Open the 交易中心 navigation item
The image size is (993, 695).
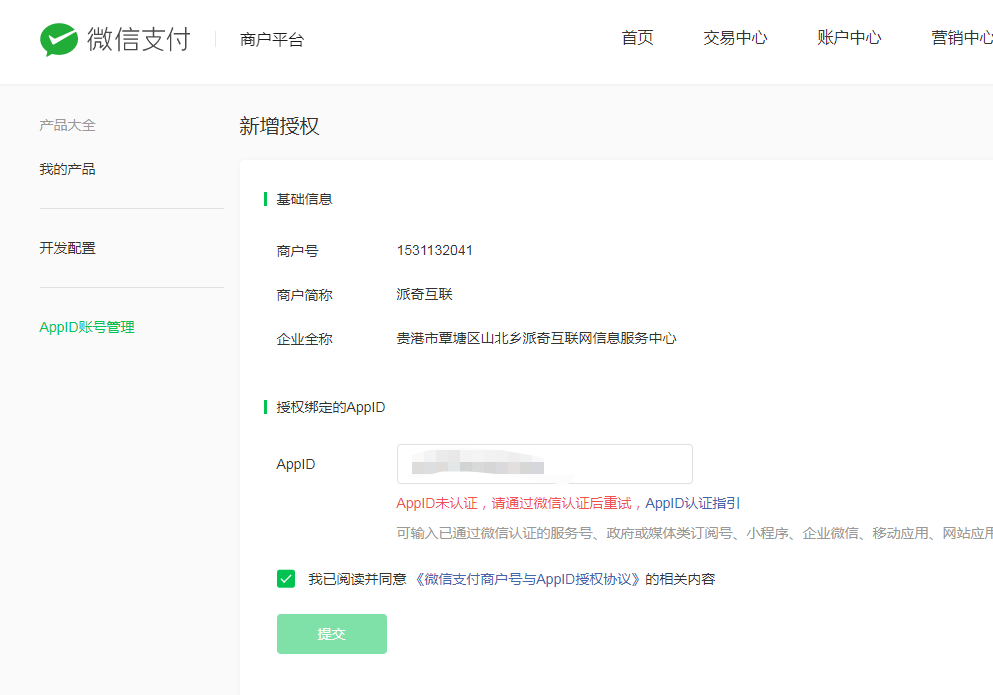(x=735, y=38)
